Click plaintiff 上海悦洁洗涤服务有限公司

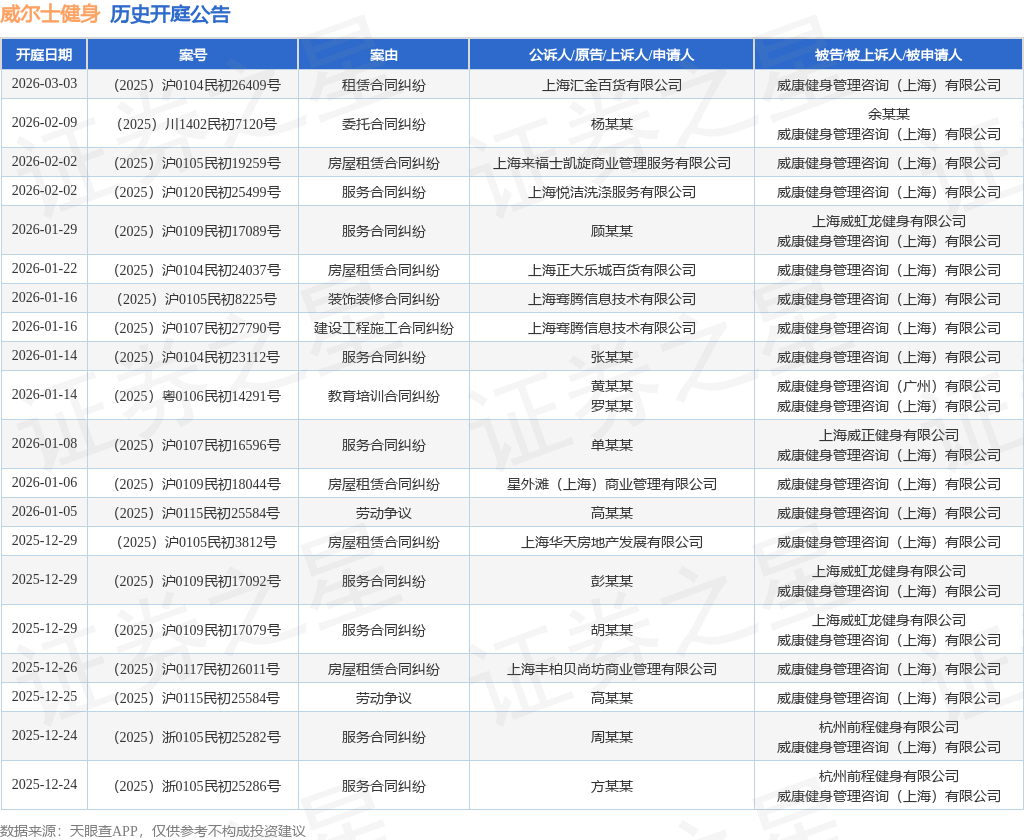point(612,192)
